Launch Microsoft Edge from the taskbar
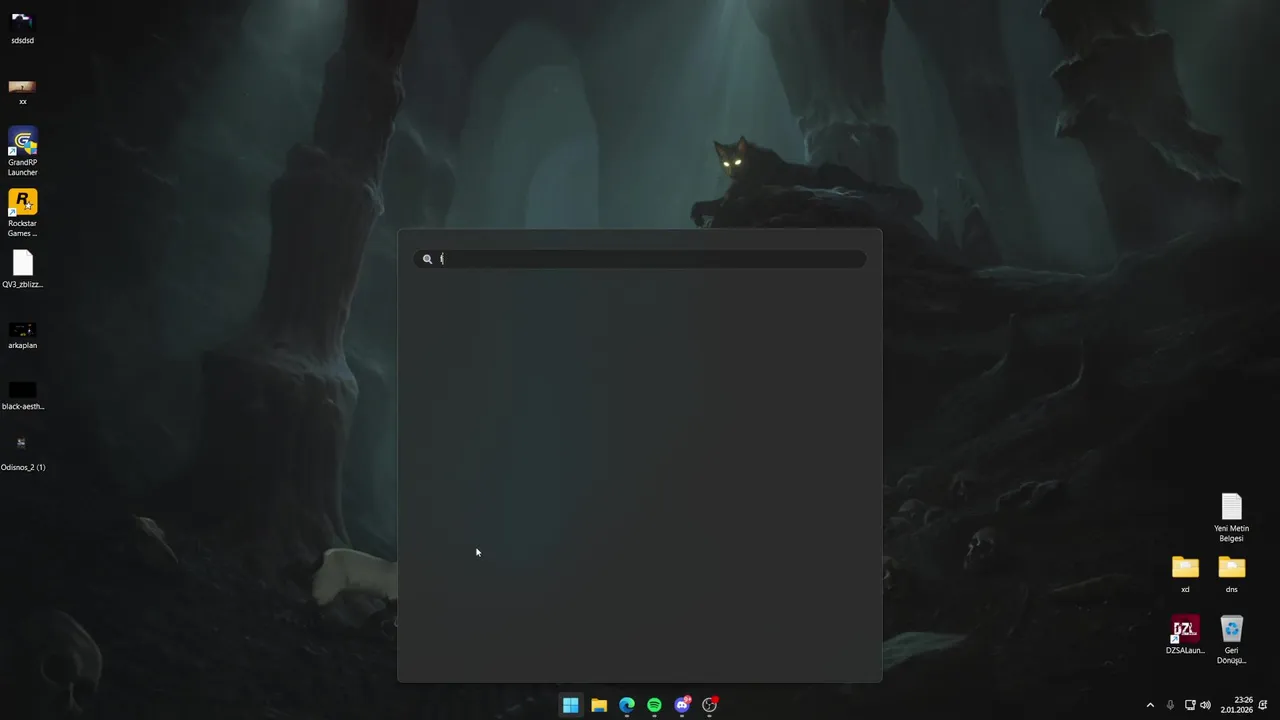This screenshot has height=720, width=1280. tap(627, 705)
